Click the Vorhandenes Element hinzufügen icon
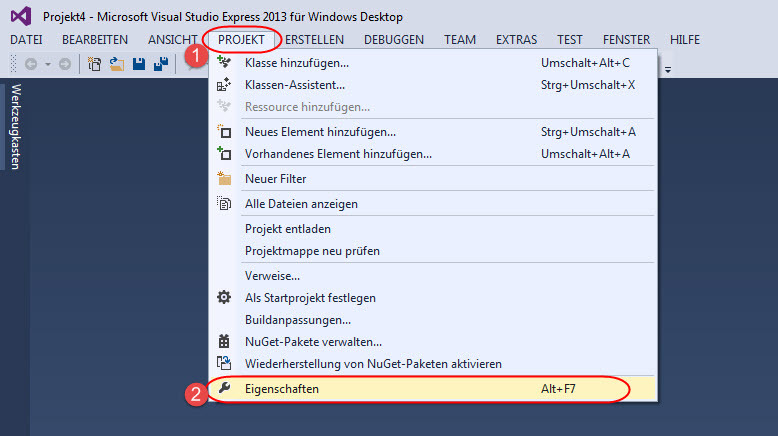 click(x=224, y=153)
